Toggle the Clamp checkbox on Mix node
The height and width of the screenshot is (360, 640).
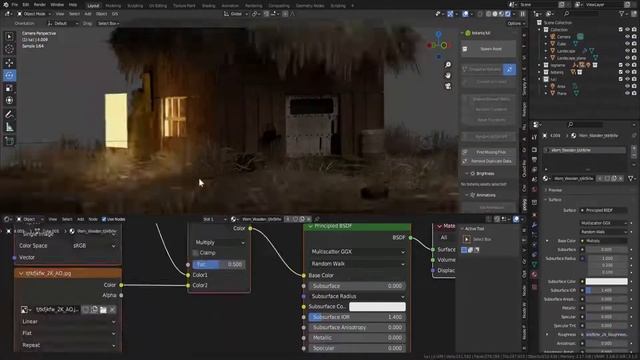pos(196,253)
